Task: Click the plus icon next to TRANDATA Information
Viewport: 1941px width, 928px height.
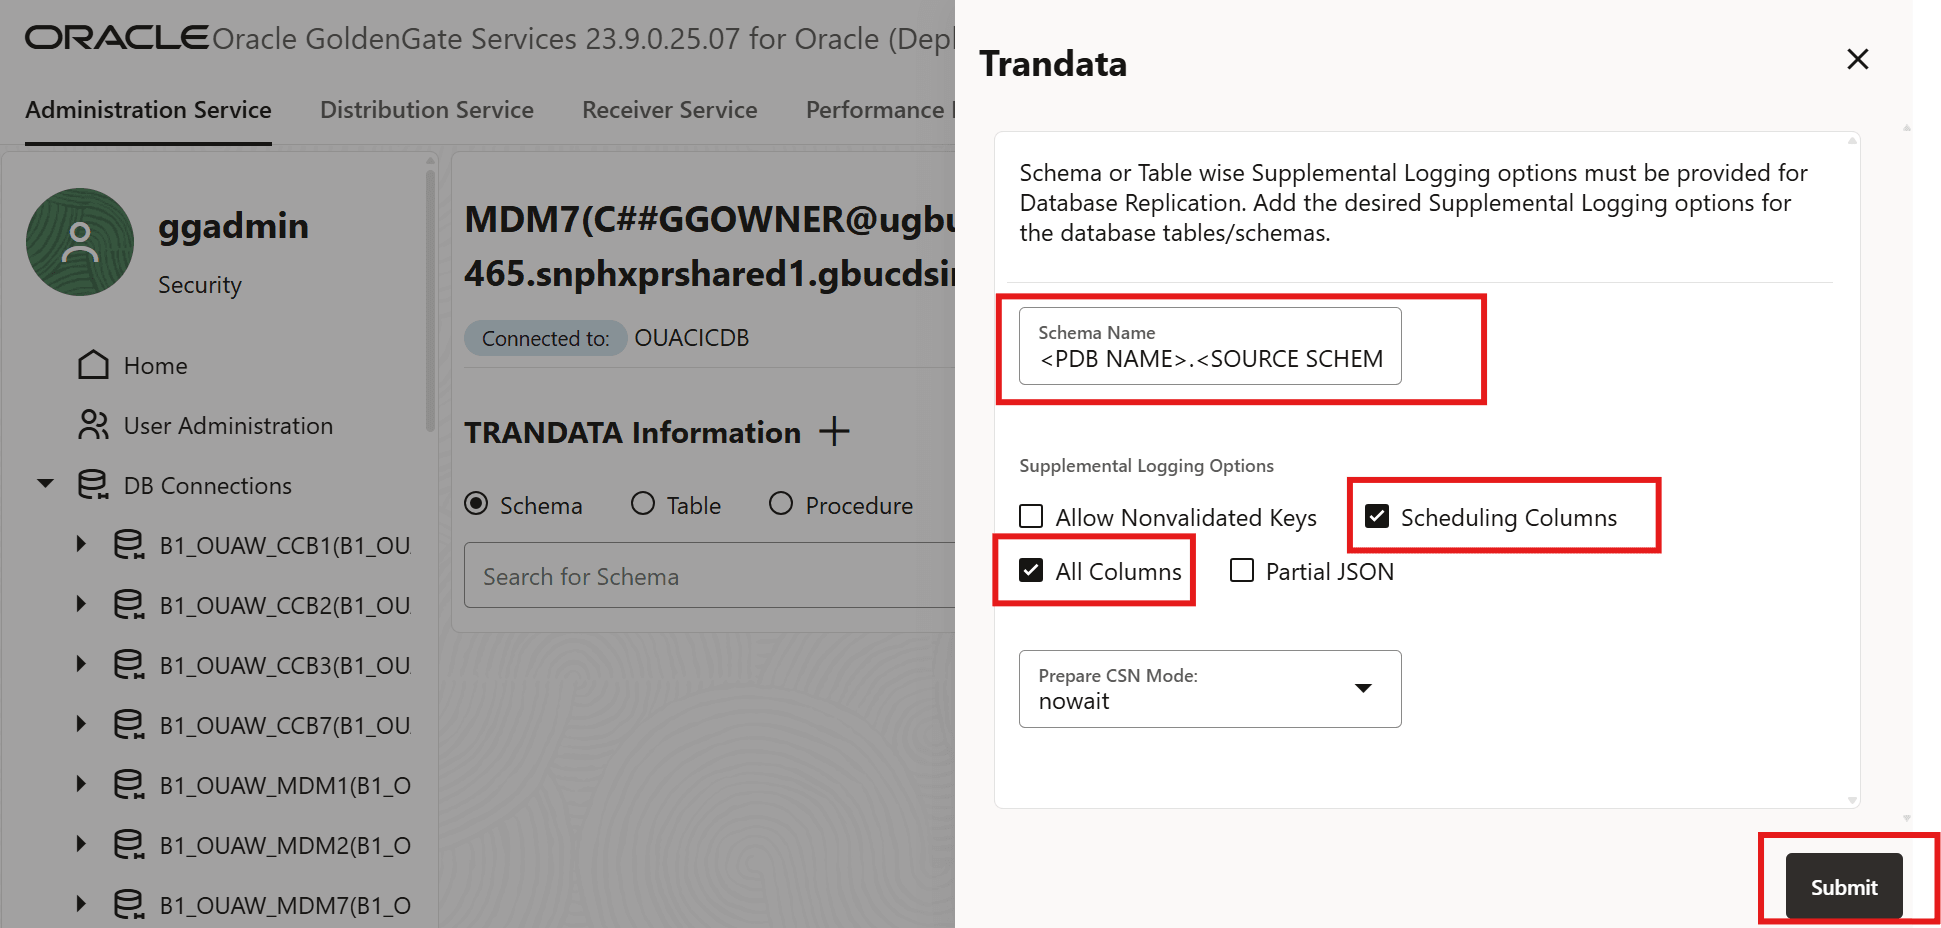Action: click(x=833, y=431)
